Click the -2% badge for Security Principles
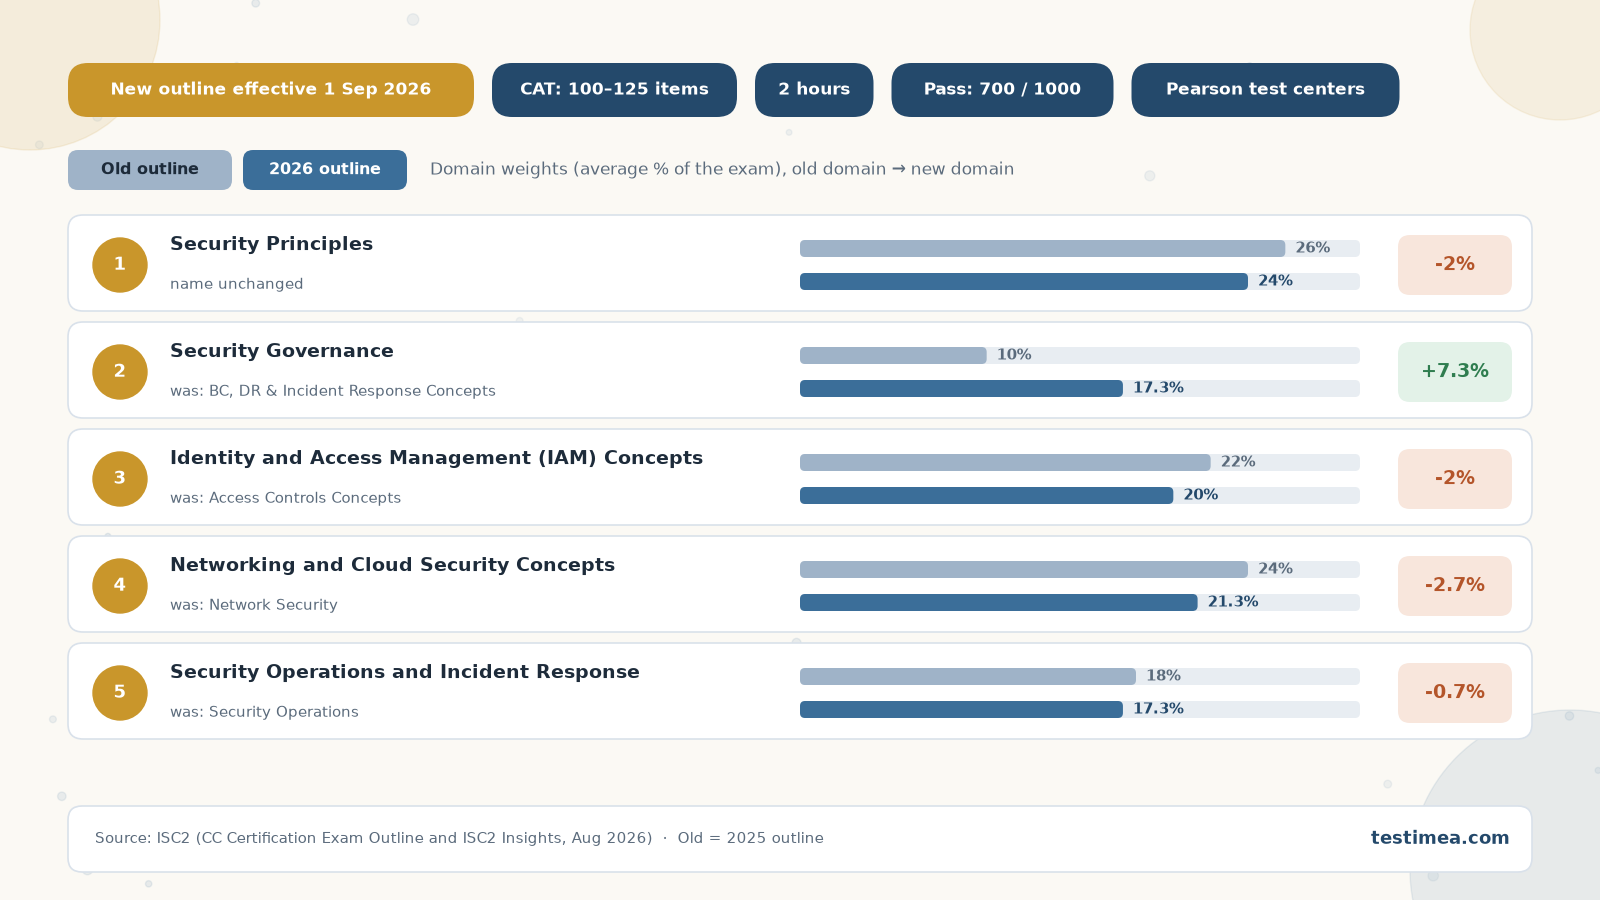Viewport: 1600px width, 900px height. (1455, 265)
